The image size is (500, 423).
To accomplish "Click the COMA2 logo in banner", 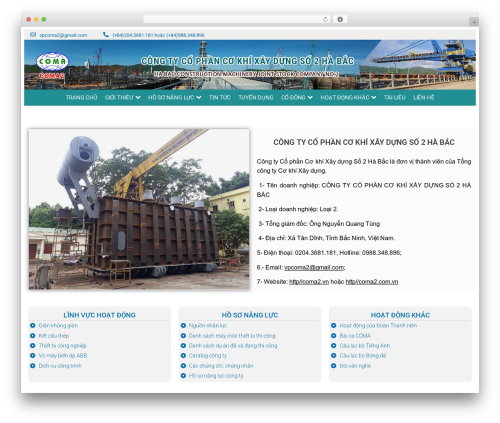I will [52, 65].
